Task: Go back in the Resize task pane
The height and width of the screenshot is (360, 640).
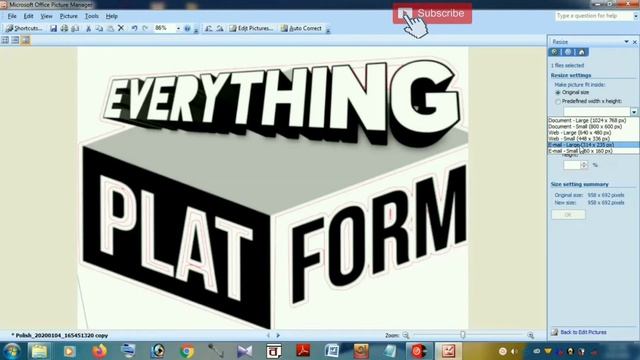Action: (x=554, y=52)
